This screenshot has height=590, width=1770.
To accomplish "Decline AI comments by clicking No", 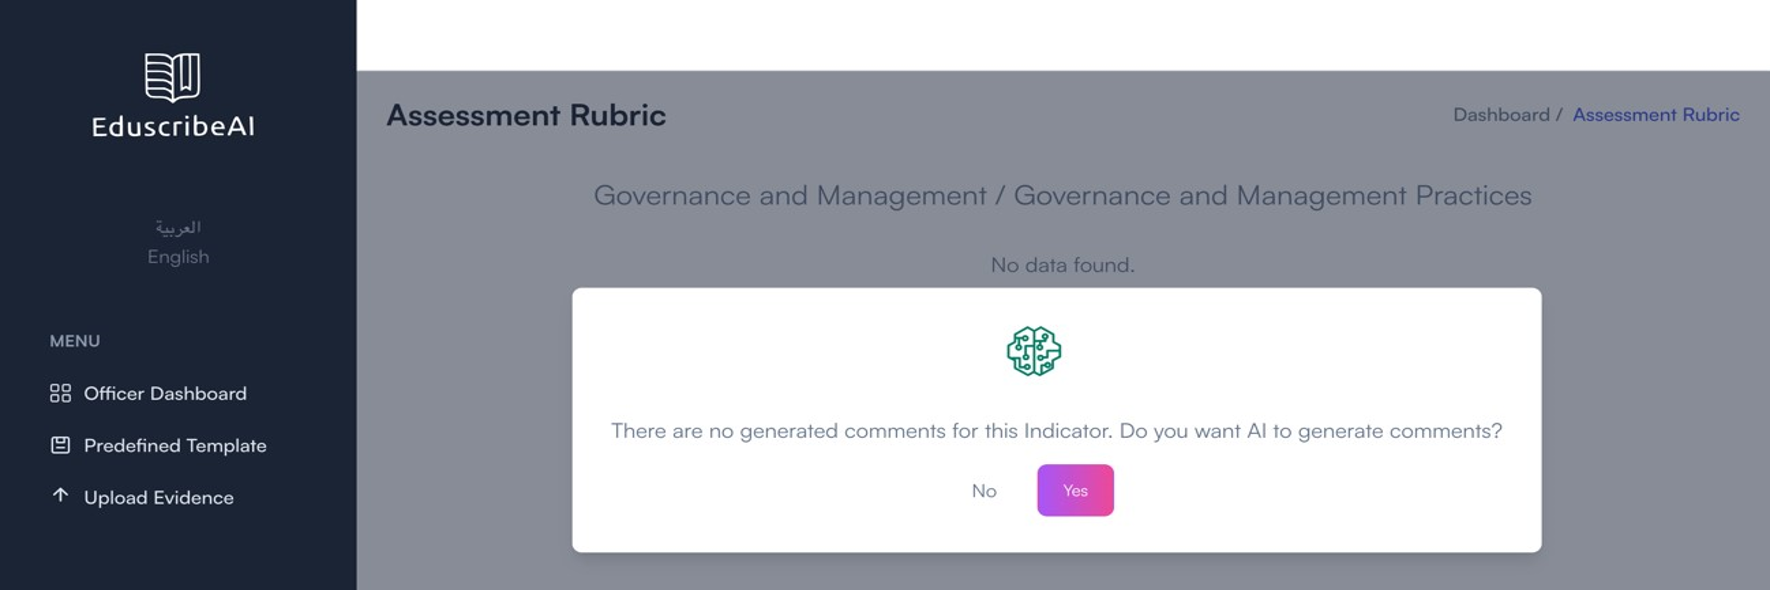I will [x=984, y=490].
